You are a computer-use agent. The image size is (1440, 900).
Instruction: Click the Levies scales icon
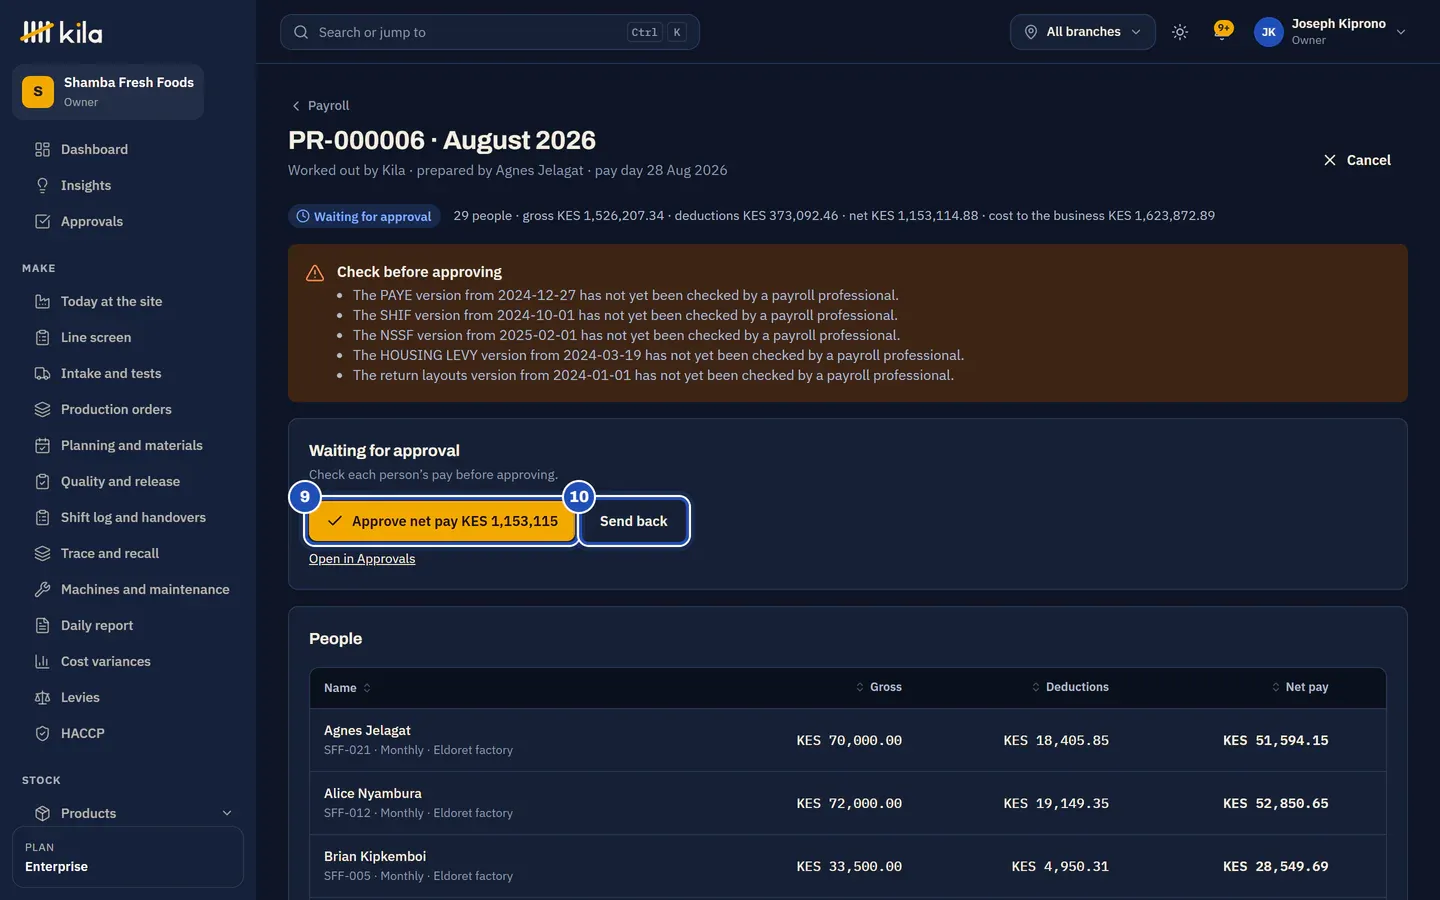pyautogui.click(x=42, y=698)
